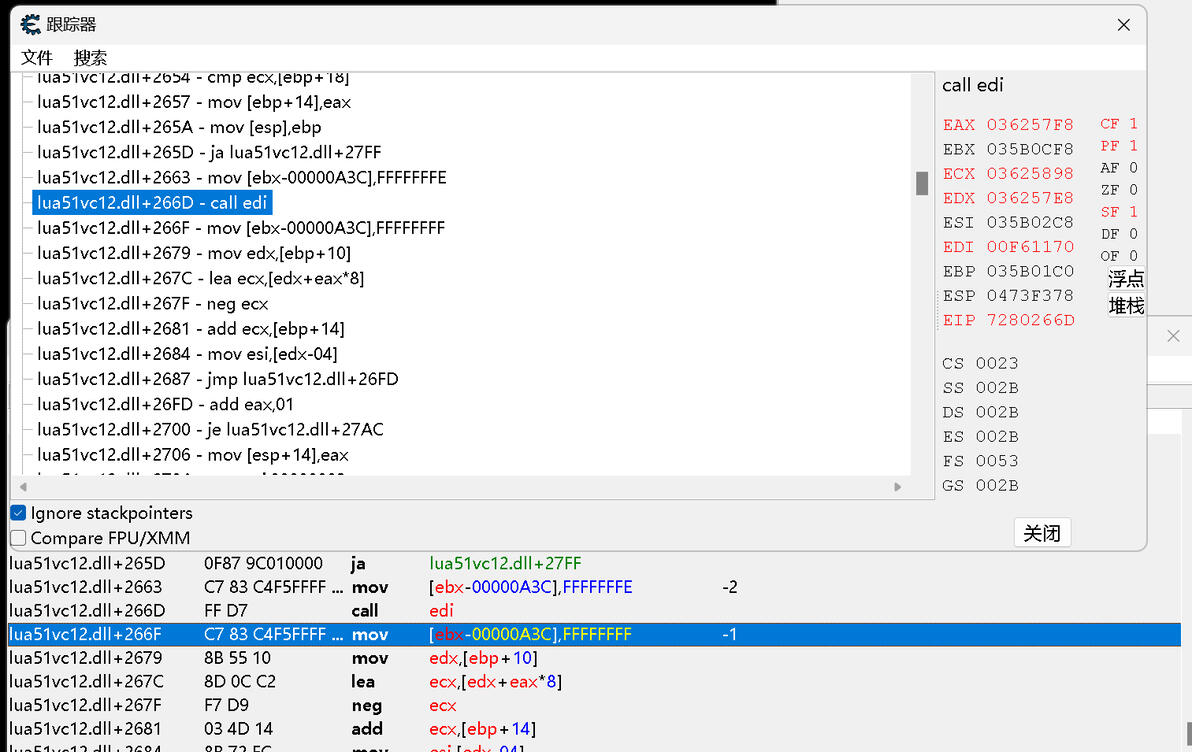
Task: Select disassembler row lua51vc12.dll+2679 mov edx
Action: click(x=594, y=658)
